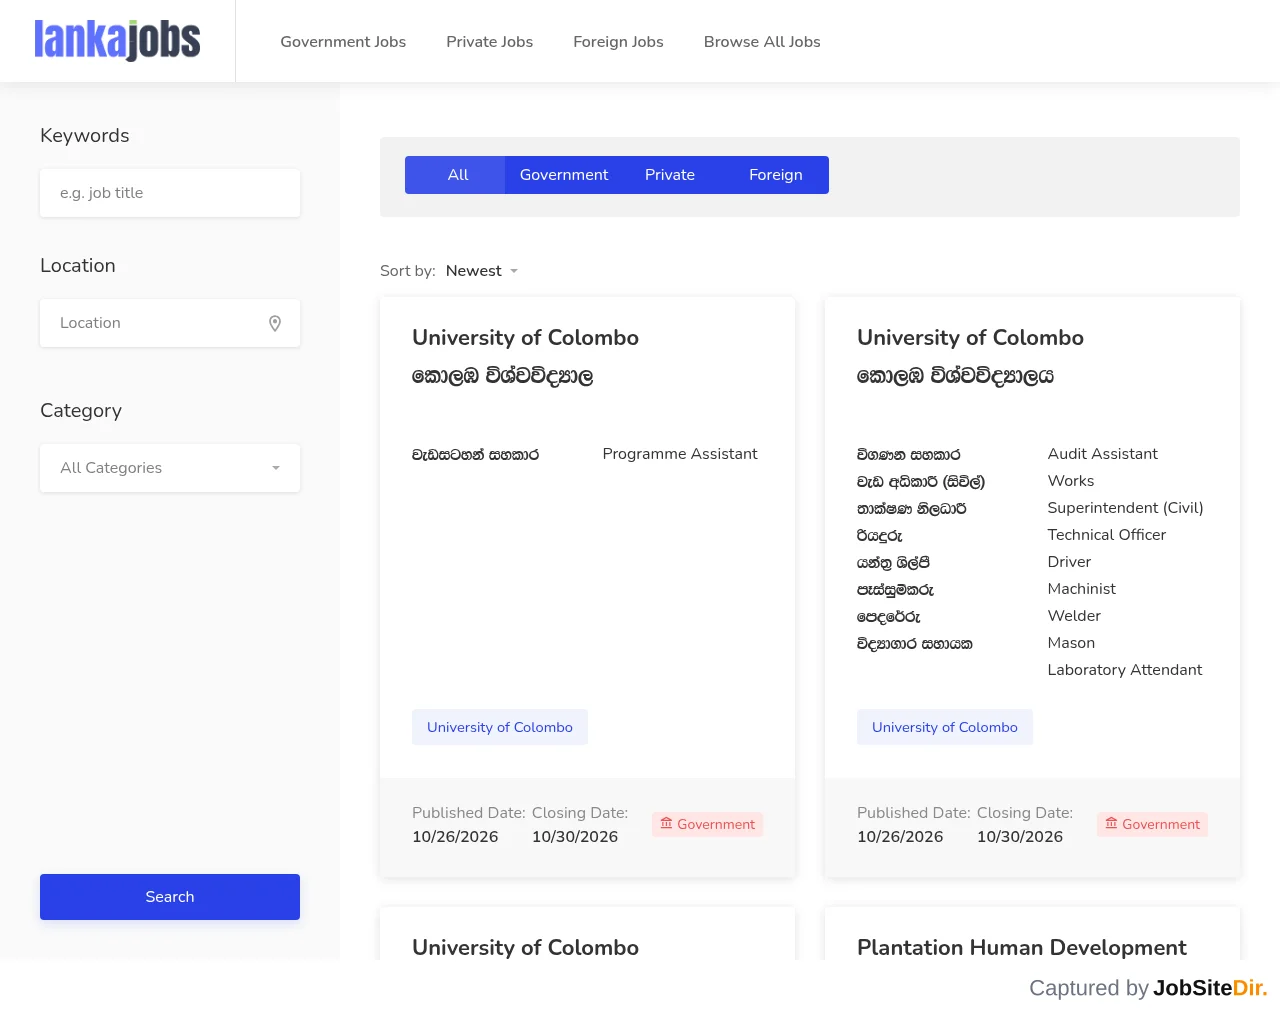The image size is (1280, 1018).
Task: Focus the Keywords job title field
Action: click(x=170, y=193)
